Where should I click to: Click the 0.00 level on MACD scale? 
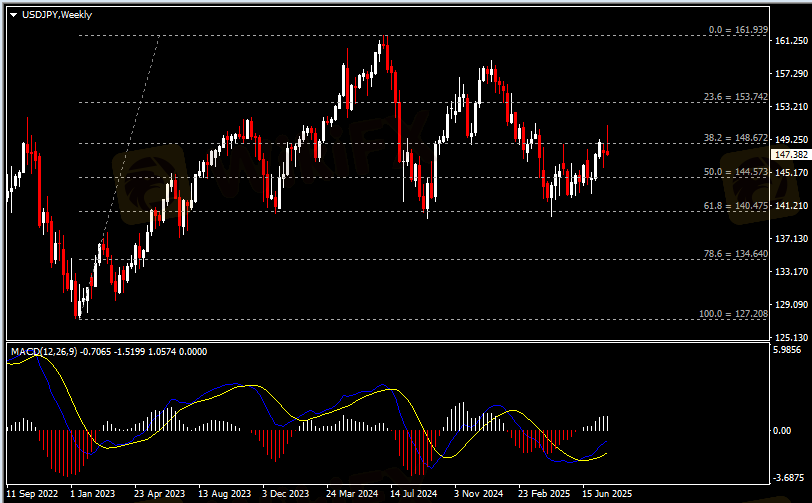783,430
